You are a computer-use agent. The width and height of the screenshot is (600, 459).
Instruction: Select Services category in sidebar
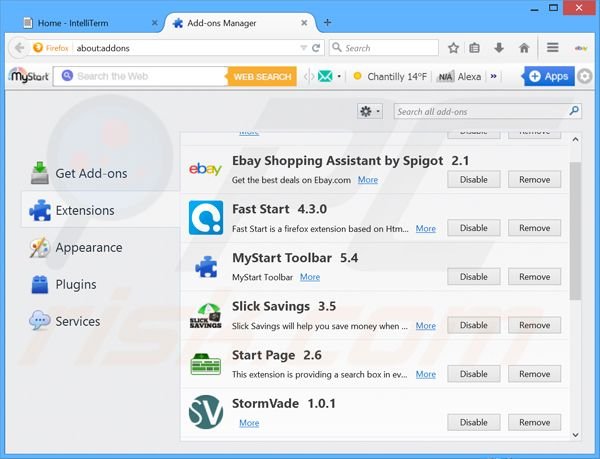click(100, 321)
